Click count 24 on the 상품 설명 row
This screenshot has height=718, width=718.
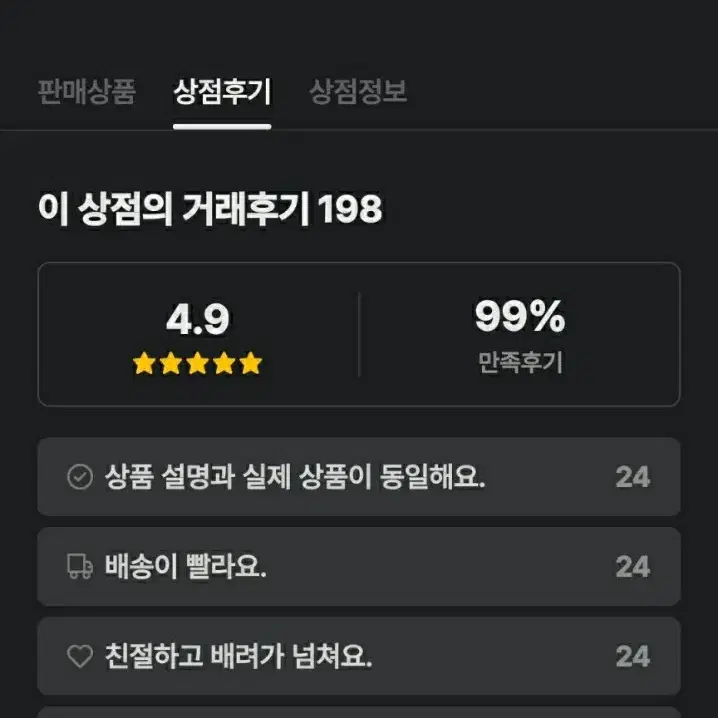(633, 477)
